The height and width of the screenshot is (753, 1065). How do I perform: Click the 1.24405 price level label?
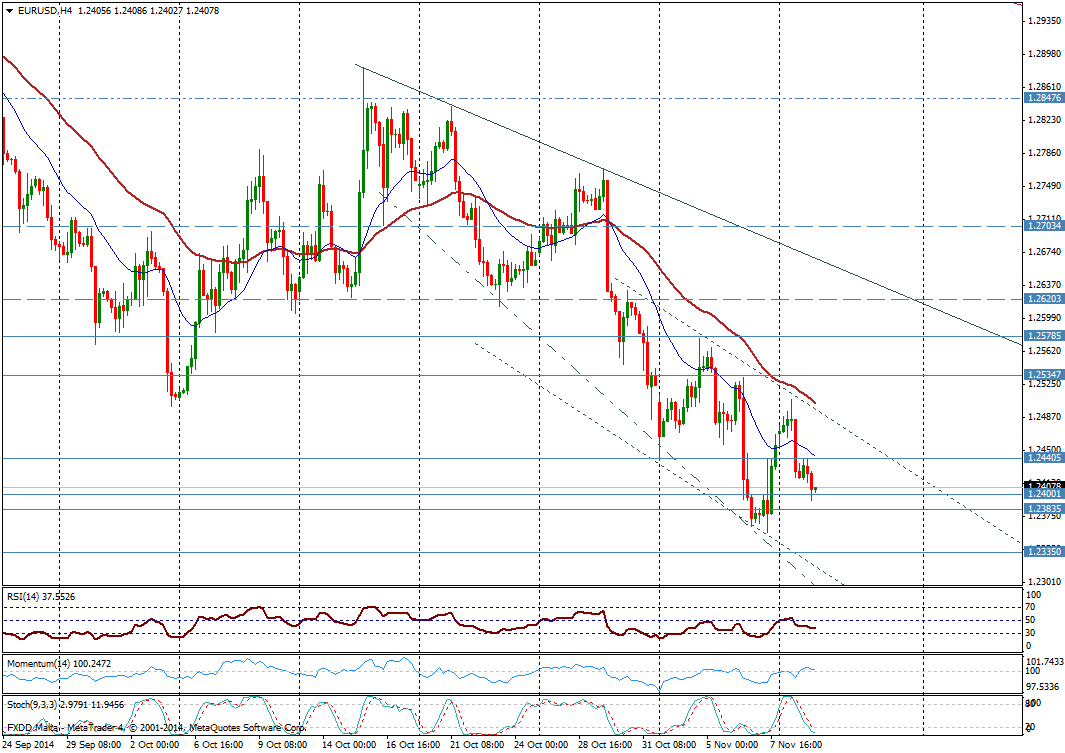pos(1043,457)
